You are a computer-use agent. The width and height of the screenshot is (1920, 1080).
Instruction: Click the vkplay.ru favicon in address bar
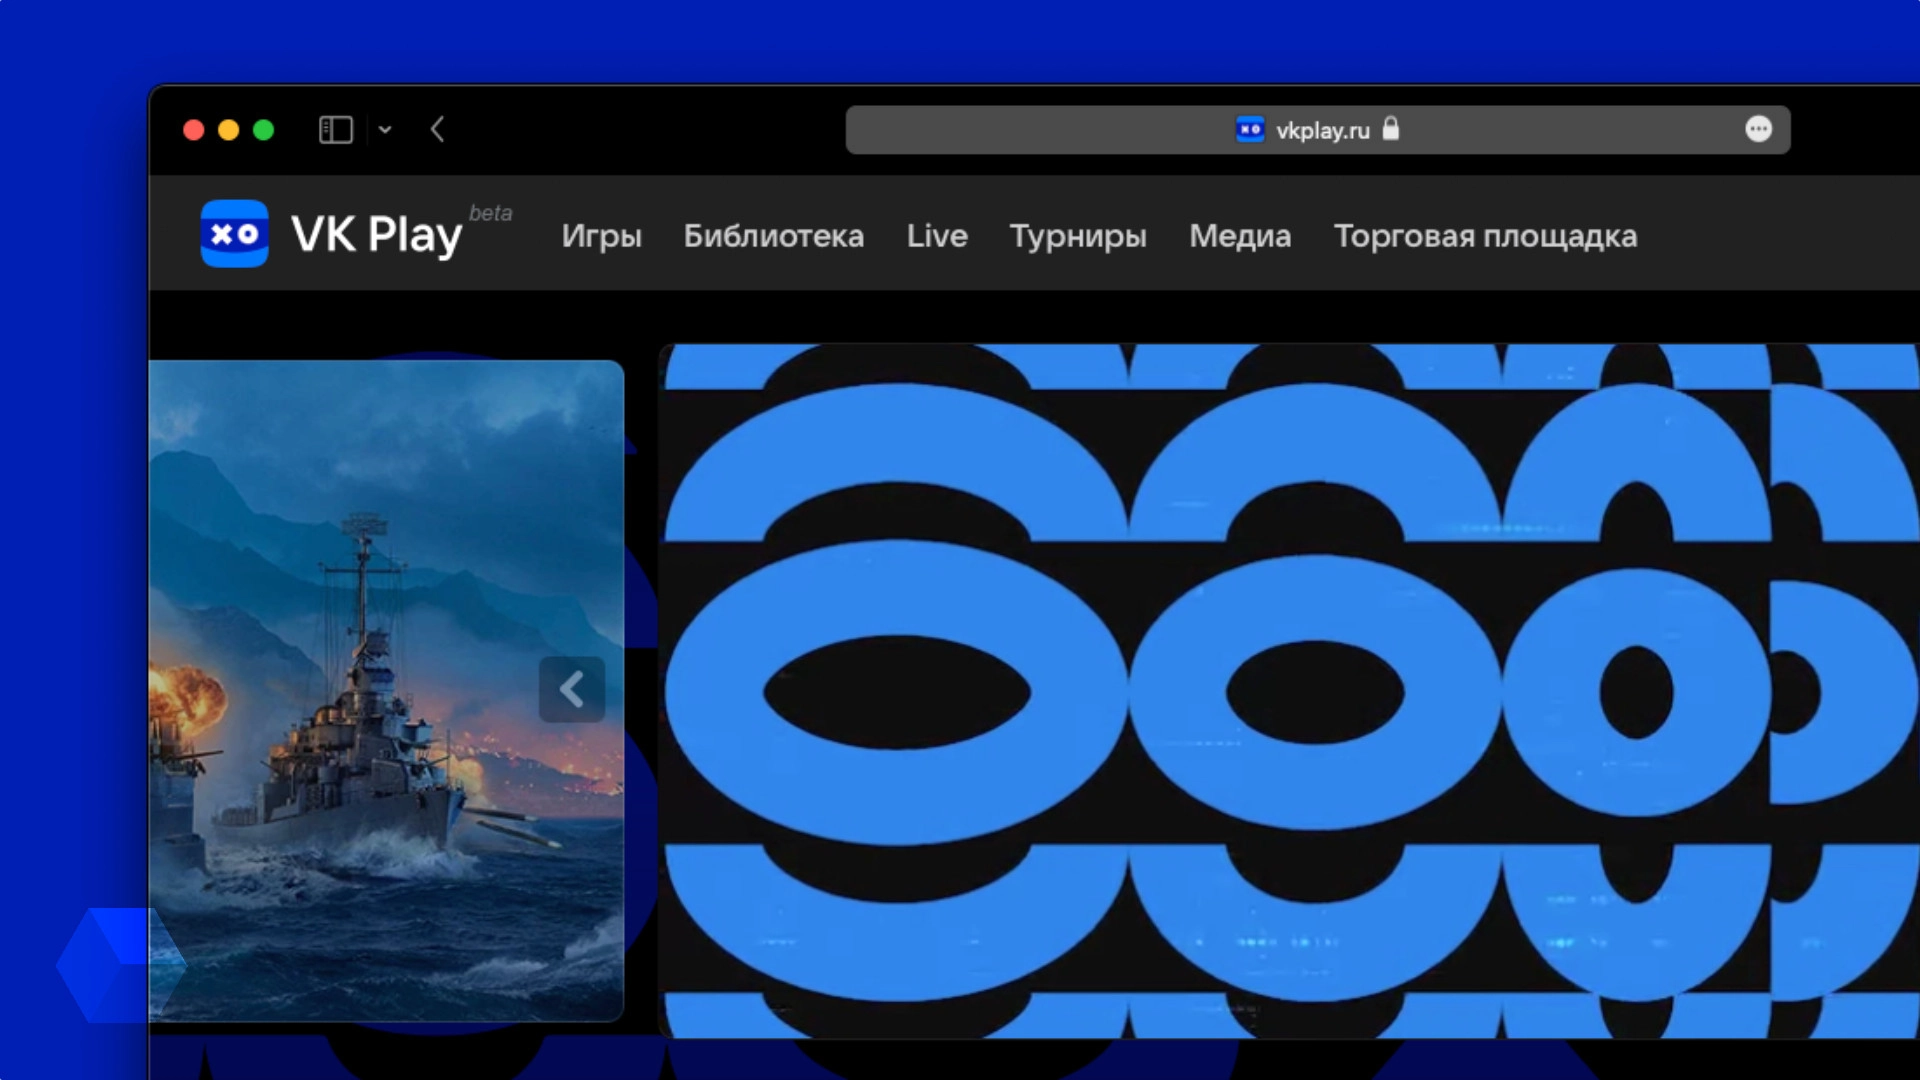point(1250,130)
